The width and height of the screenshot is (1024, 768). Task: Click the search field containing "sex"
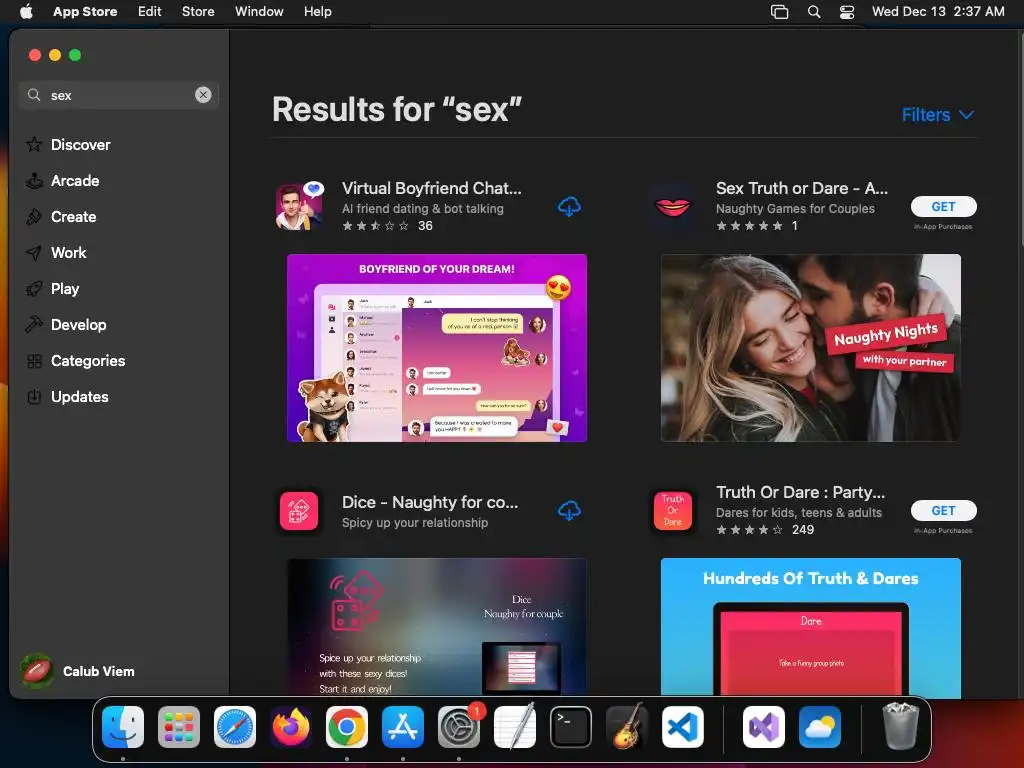coord(119,95)
